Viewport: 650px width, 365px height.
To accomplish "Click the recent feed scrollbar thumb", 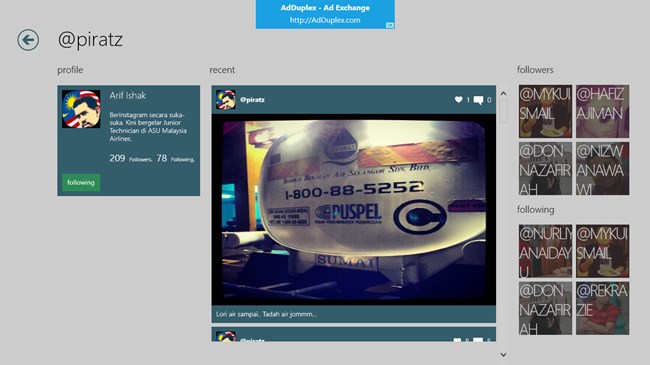I will pos(503,111).
